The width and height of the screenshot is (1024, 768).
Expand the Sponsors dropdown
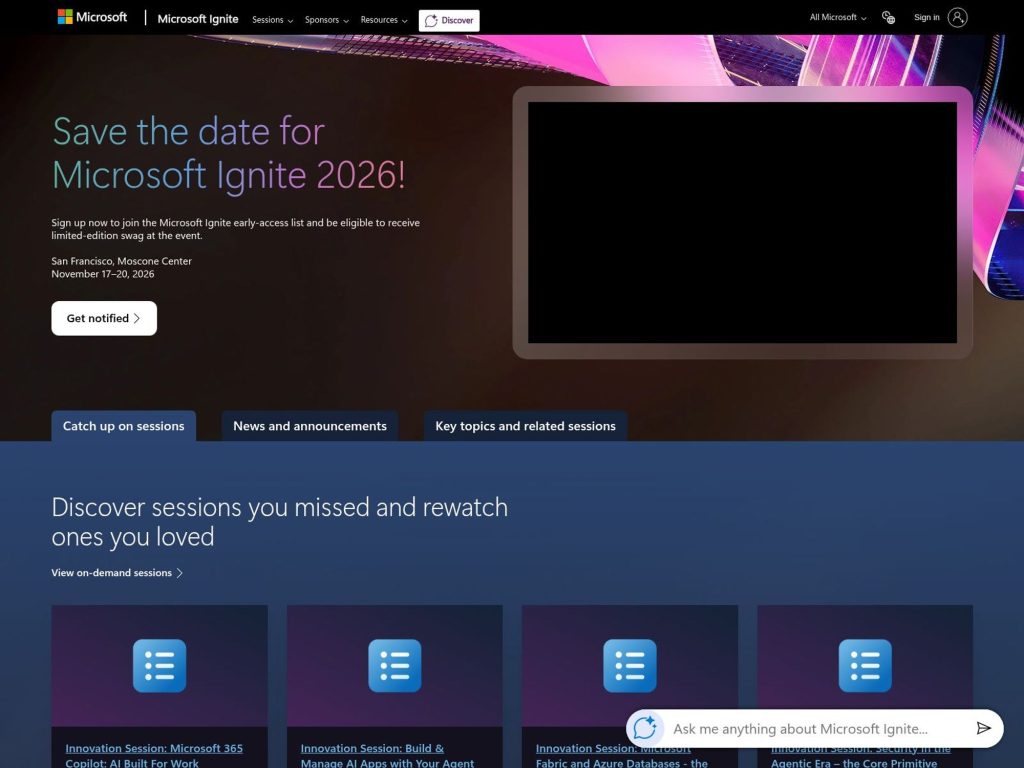pos(325,19)
